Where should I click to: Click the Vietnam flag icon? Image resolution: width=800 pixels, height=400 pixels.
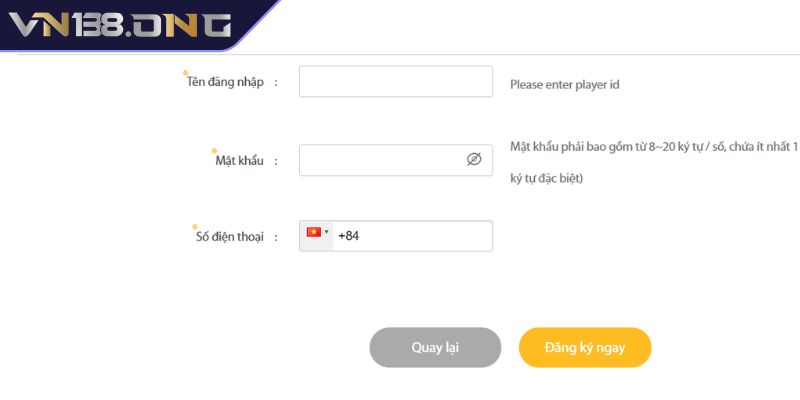(x=314, y=232)
